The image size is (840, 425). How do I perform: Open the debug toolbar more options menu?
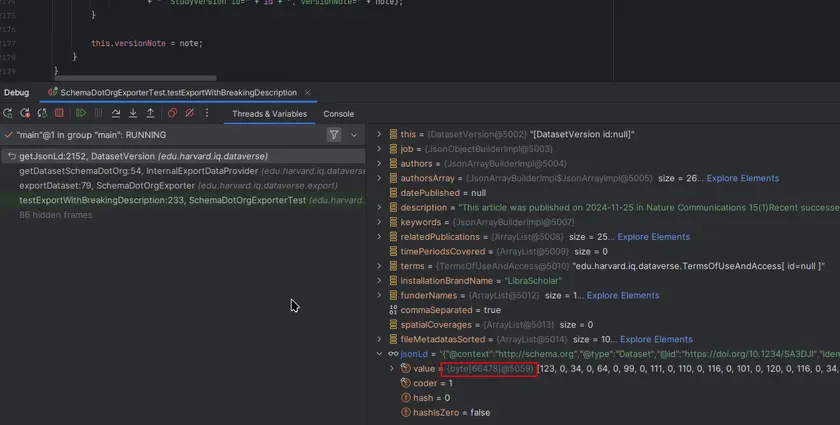[207, 114]
